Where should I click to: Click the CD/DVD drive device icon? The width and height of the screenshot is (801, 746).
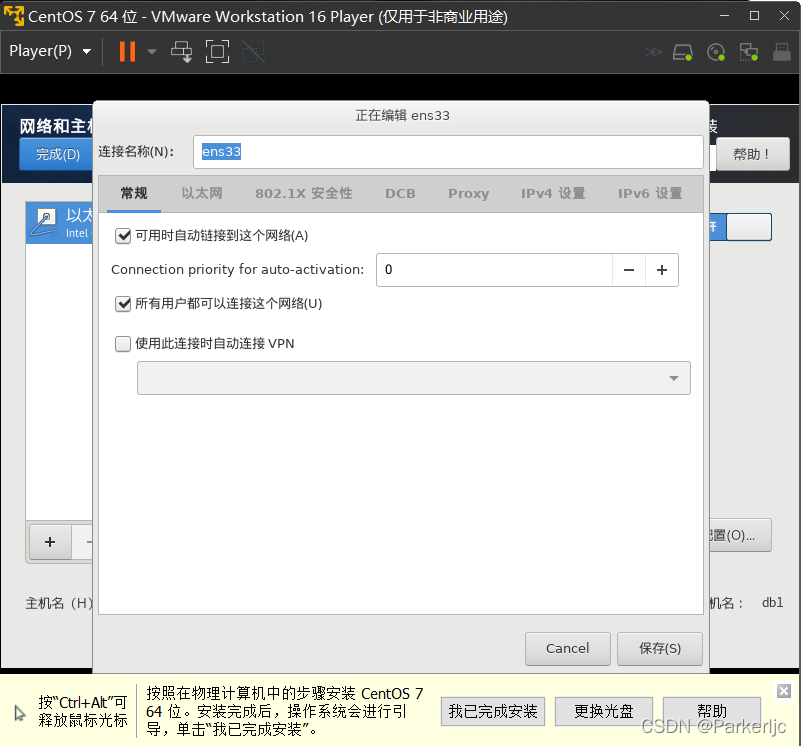pos(716,52)
